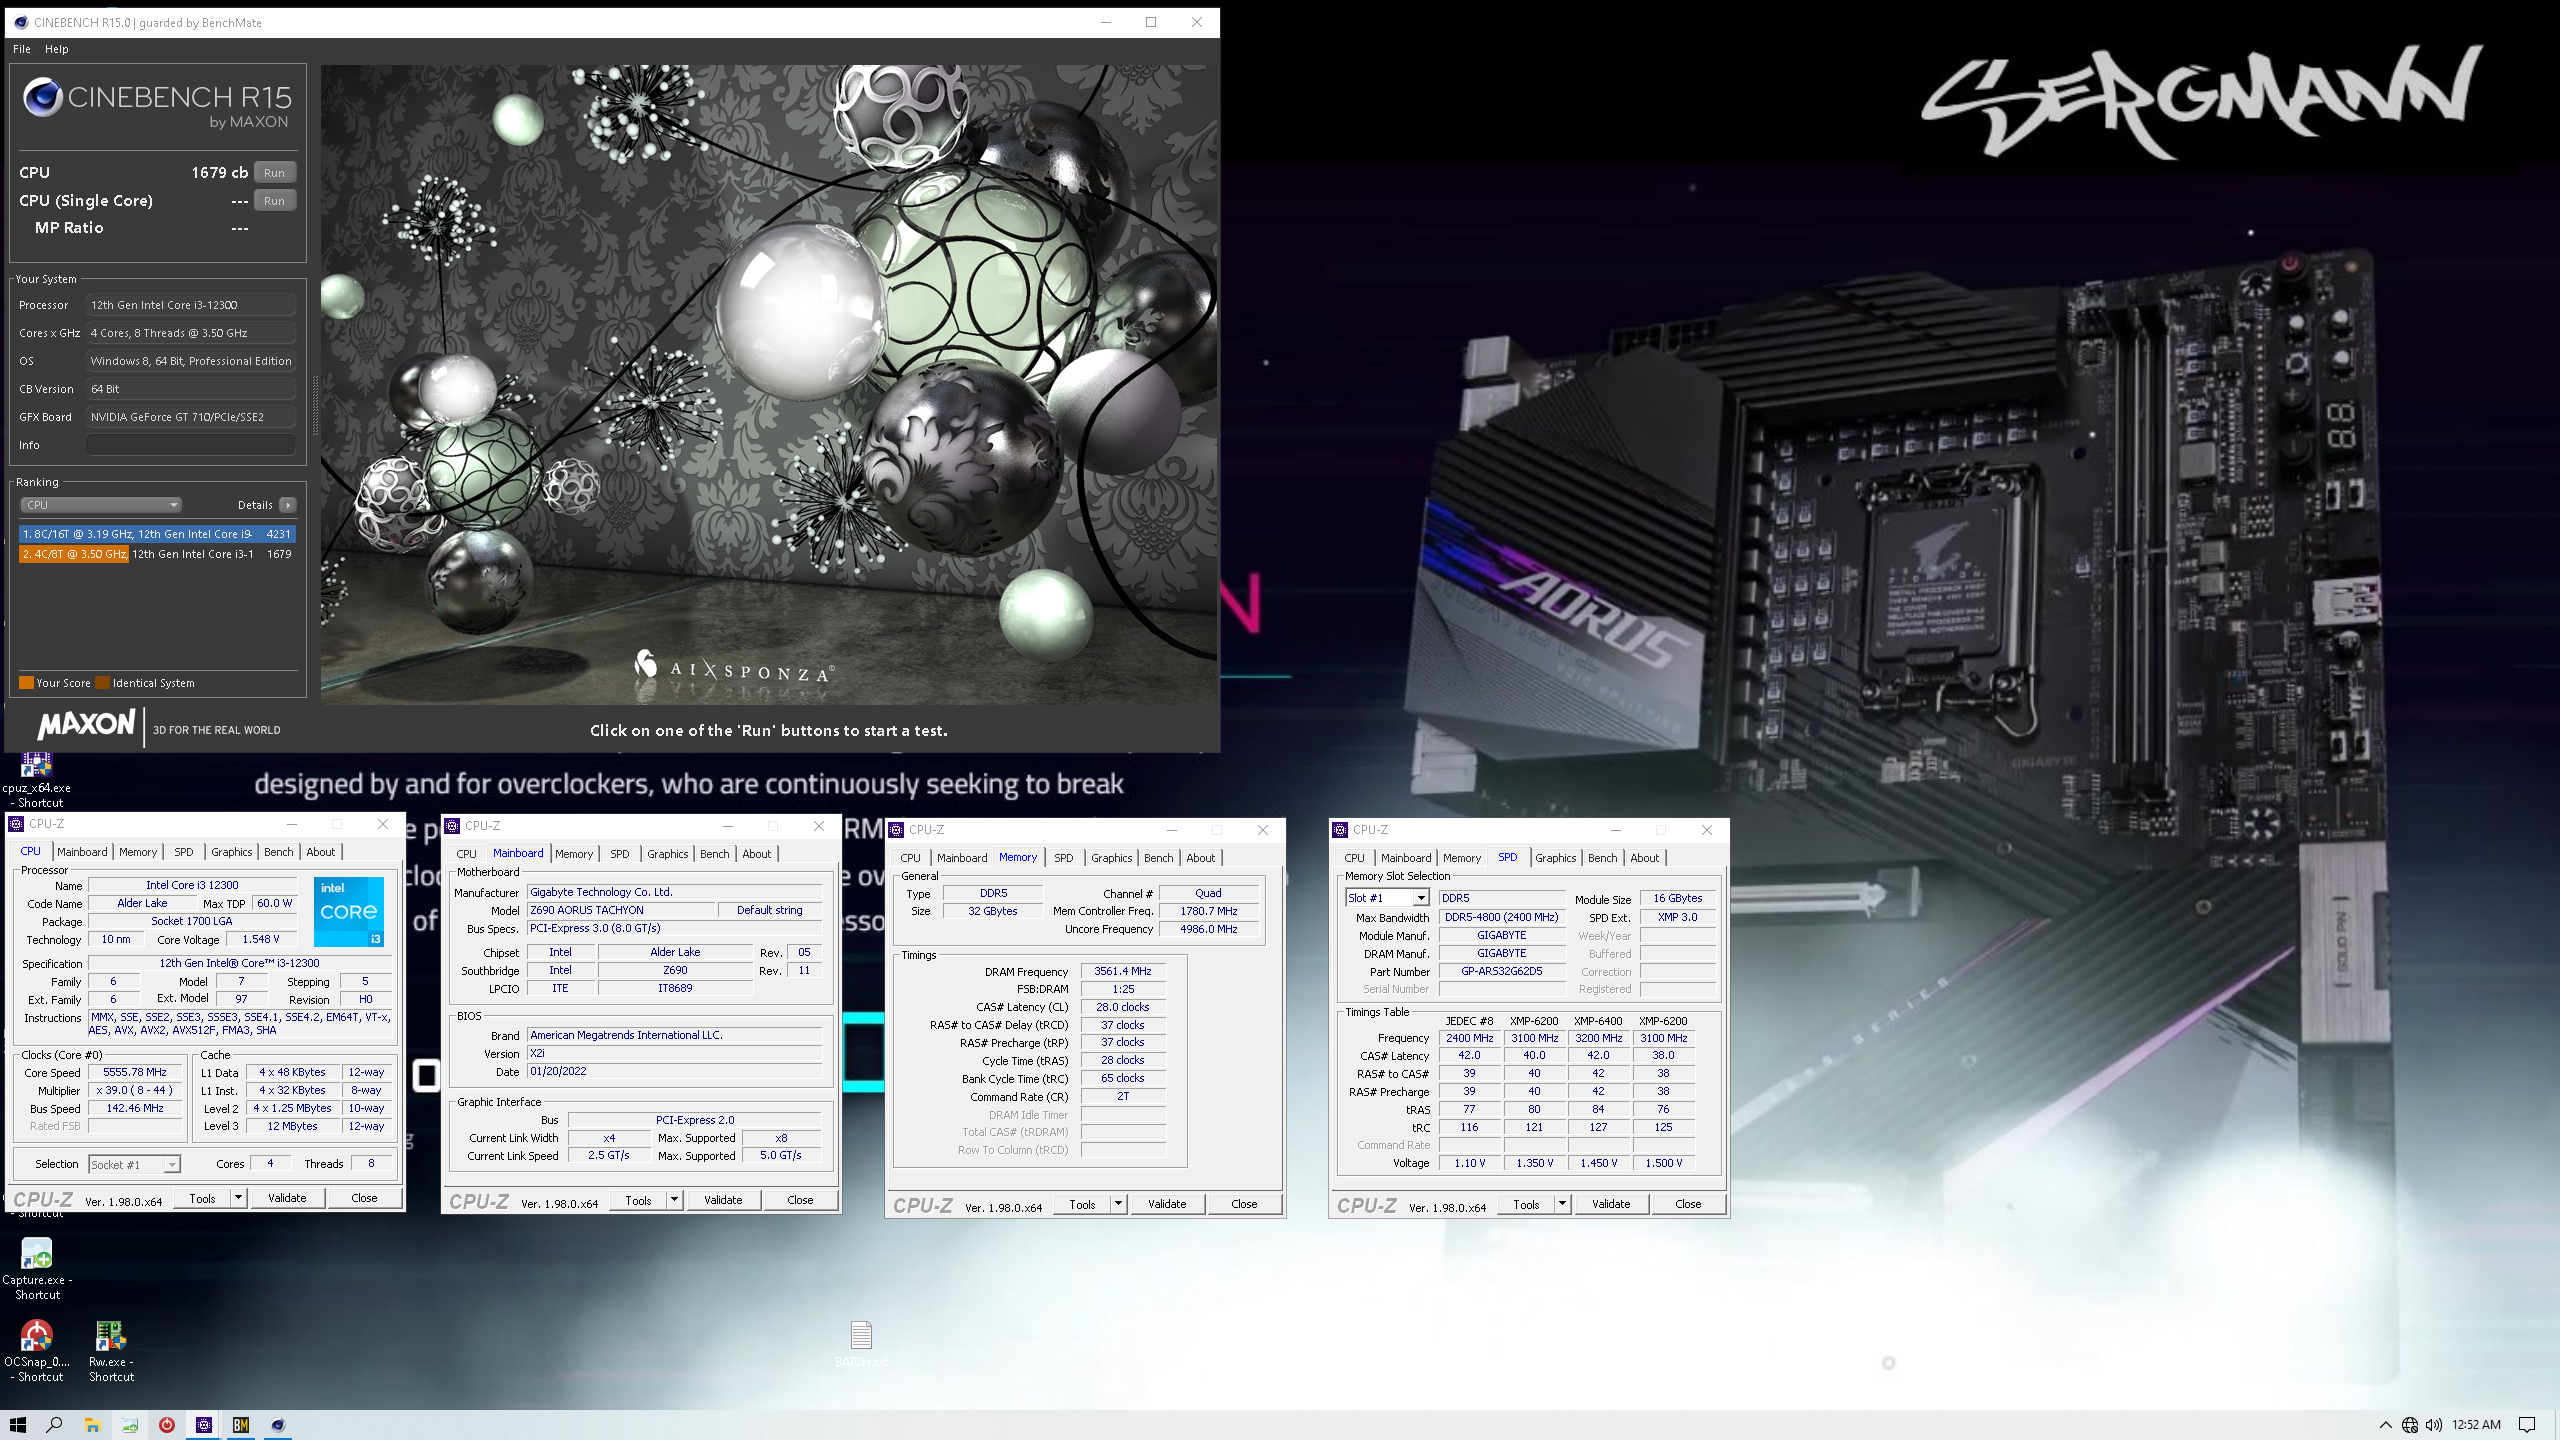Click the Cinebench render scene image

769,385
